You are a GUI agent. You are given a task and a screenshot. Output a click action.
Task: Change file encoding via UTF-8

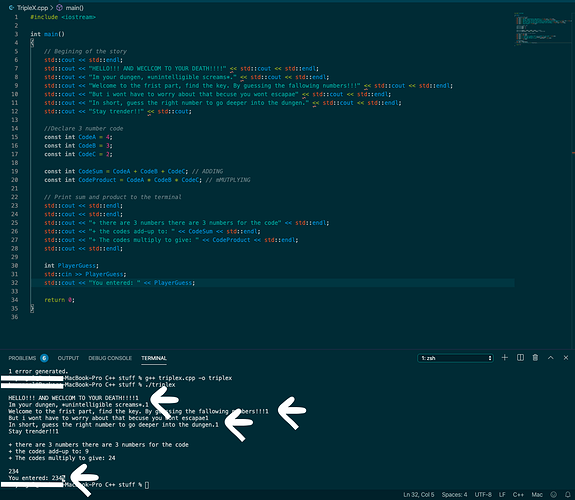point(483,494)
